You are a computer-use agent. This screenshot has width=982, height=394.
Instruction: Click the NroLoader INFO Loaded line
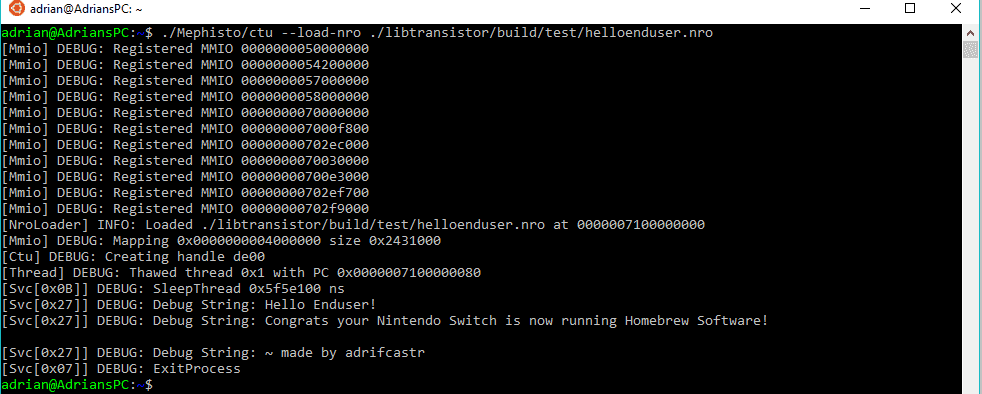point(353,225)
